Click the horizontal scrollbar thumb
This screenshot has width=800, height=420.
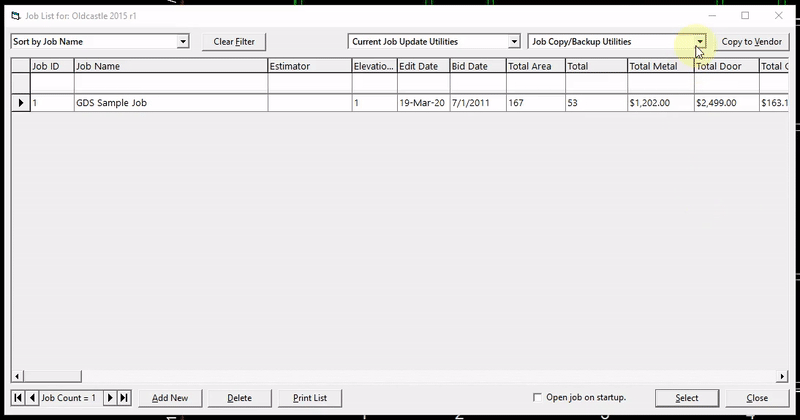tap(52, 377)
